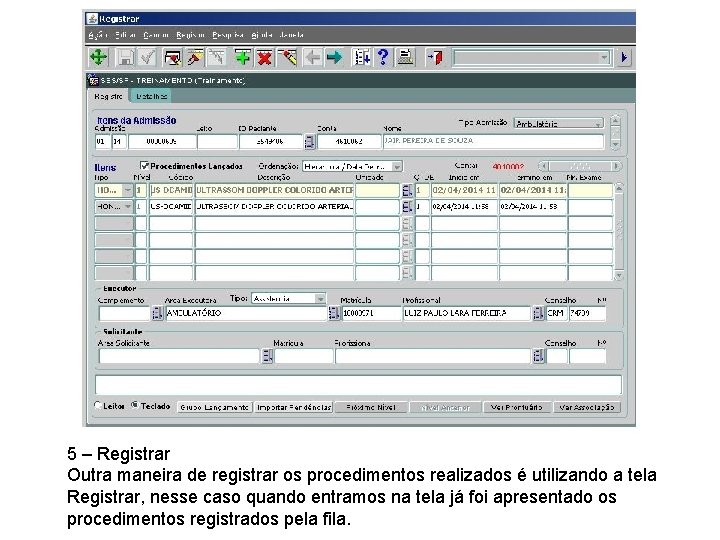The width and height of the screenshot is (720, 540).
Task: Open the Executor Tipo dropdown
Action: [288, 299]
